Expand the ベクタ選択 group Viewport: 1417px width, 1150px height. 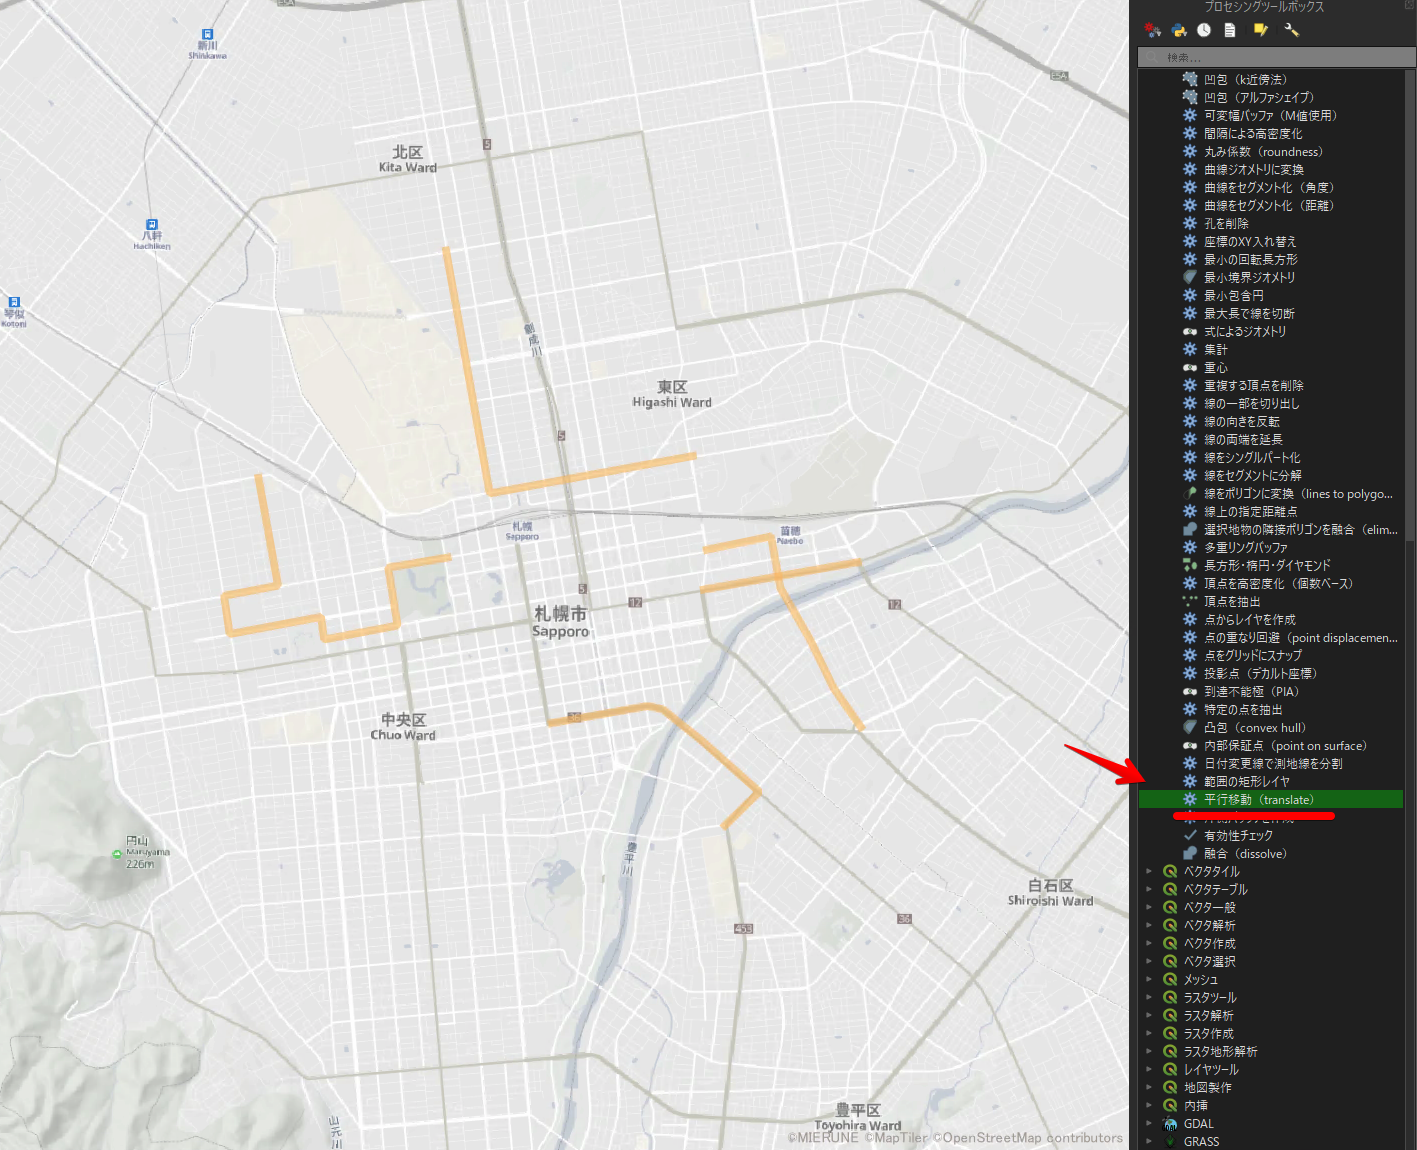(1149, 962)
